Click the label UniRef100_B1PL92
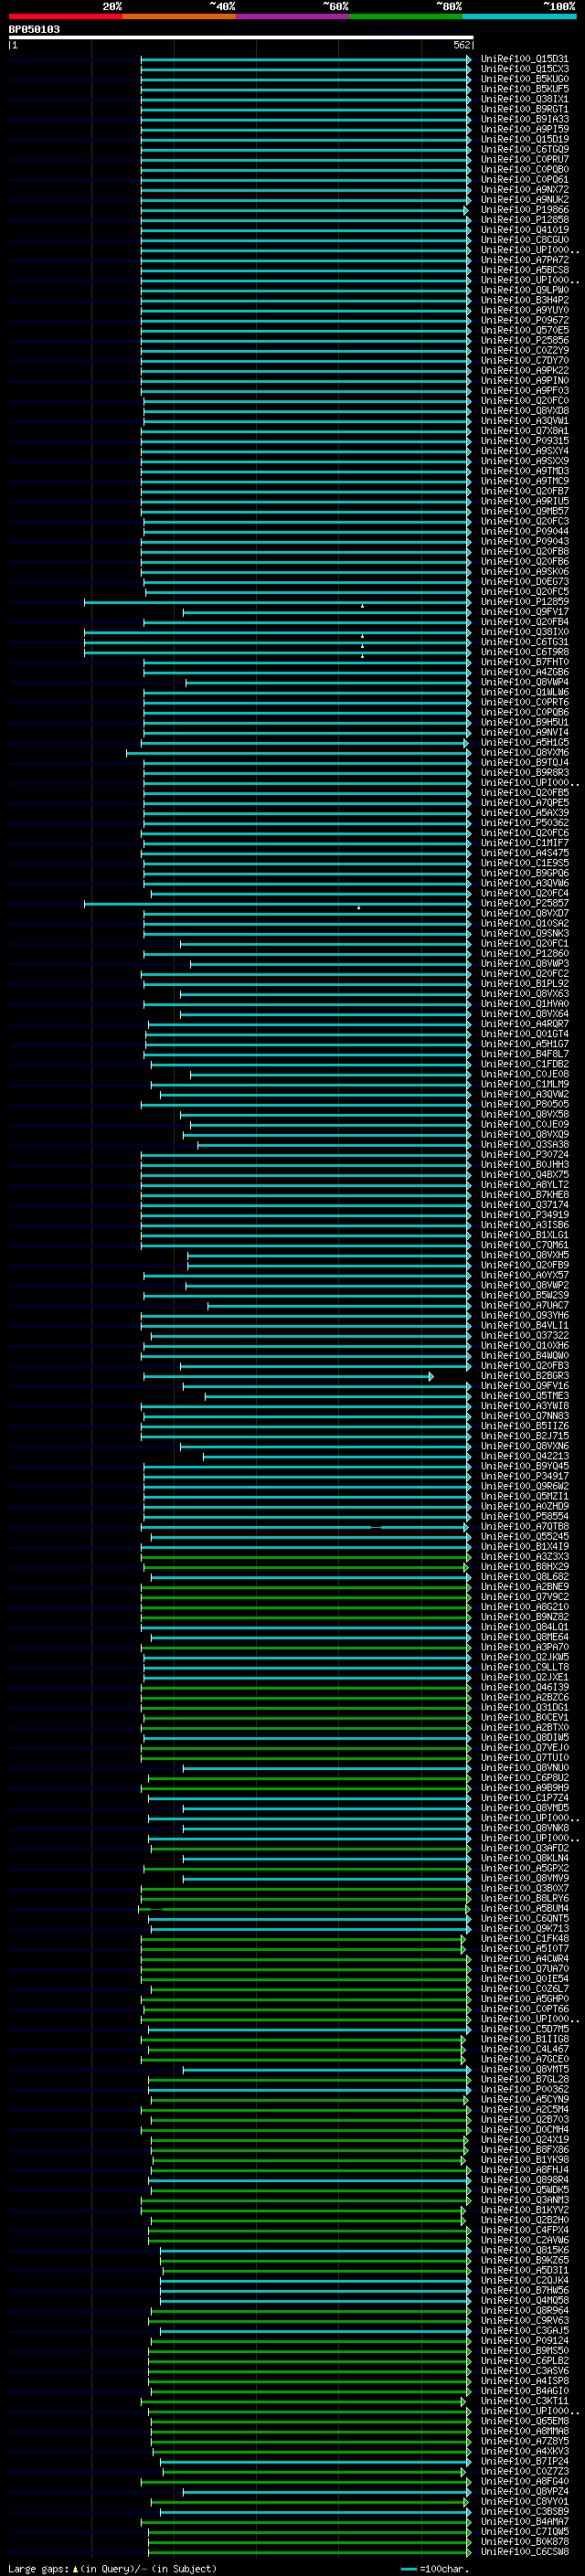Image resolution: width=585 pixels, height=2576 pixels. 524,984
